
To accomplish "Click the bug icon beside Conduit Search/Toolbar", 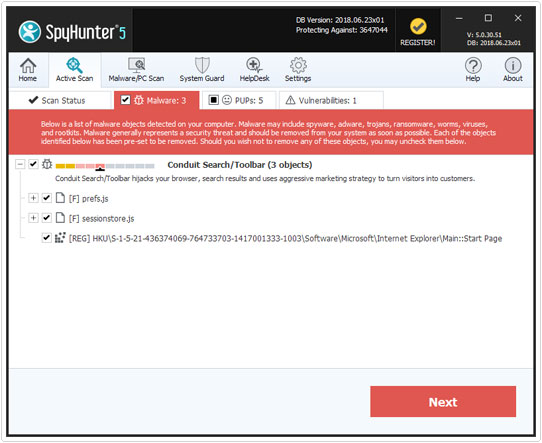I will coord(47,164).
